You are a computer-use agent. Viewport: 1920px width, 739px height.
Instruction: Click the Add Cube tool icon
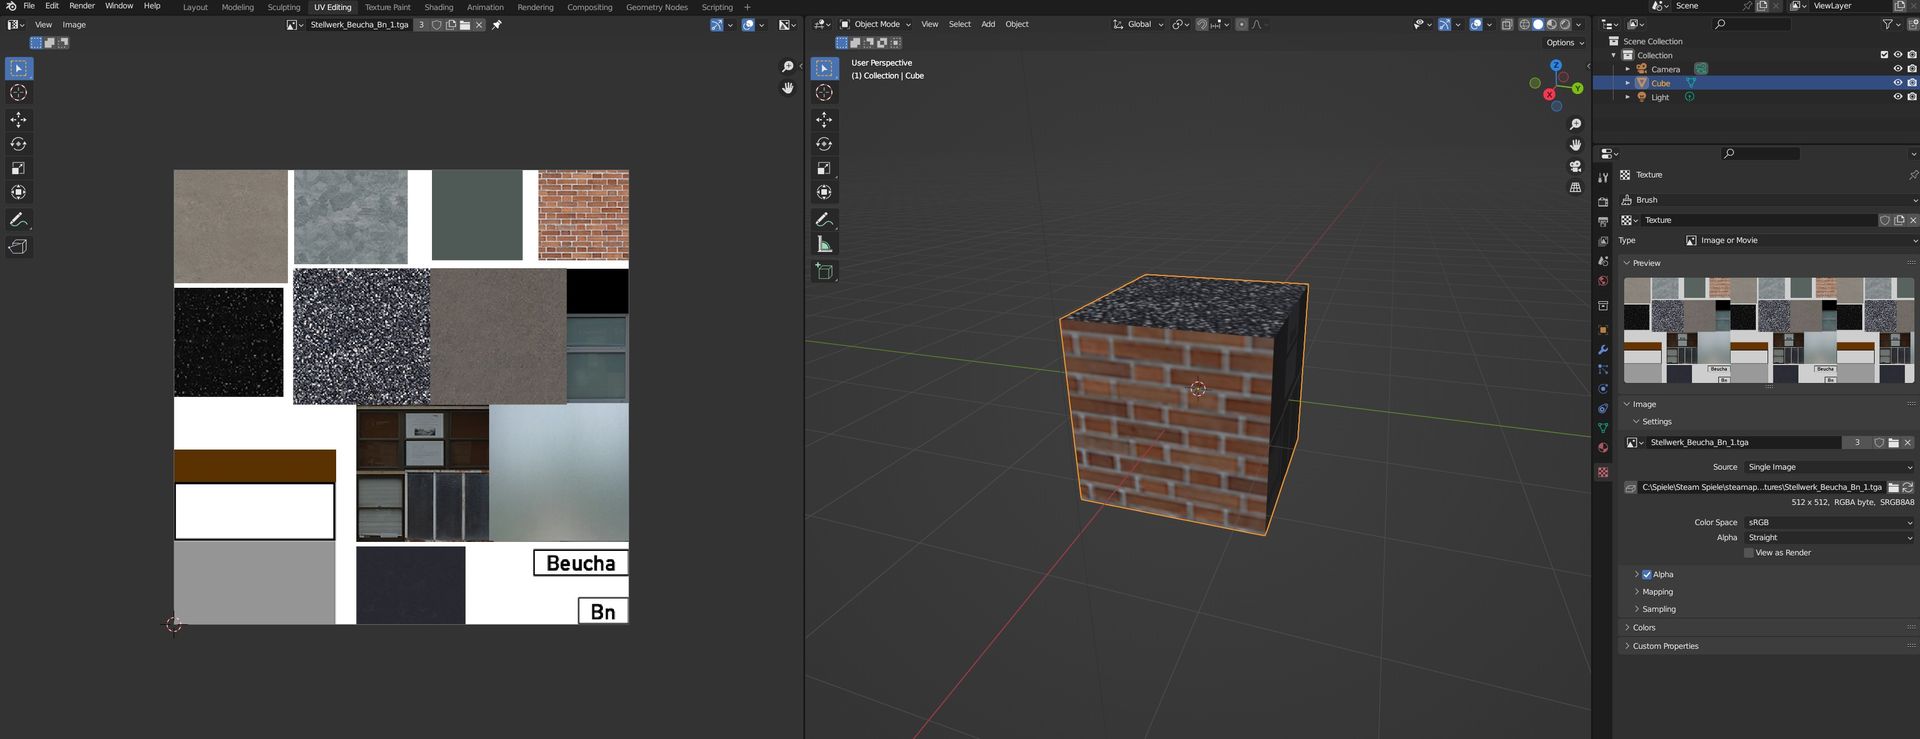(x=824, y=271)
